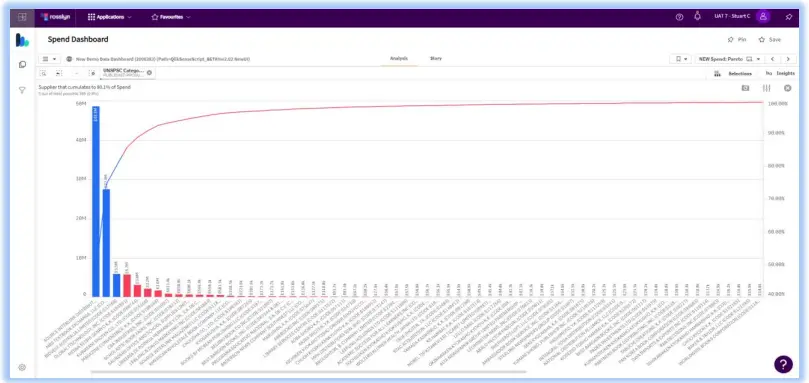Click the user avatar icon
Viewport: 809px width, 383px height.
coord(763,17)
